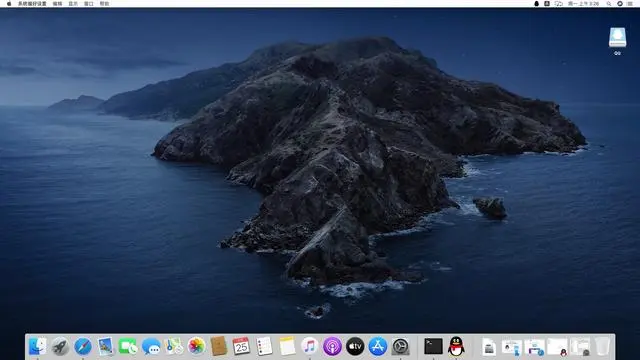Screen dimensions: 640x360
Task: Open Maps app in dock
Action: 174,346
